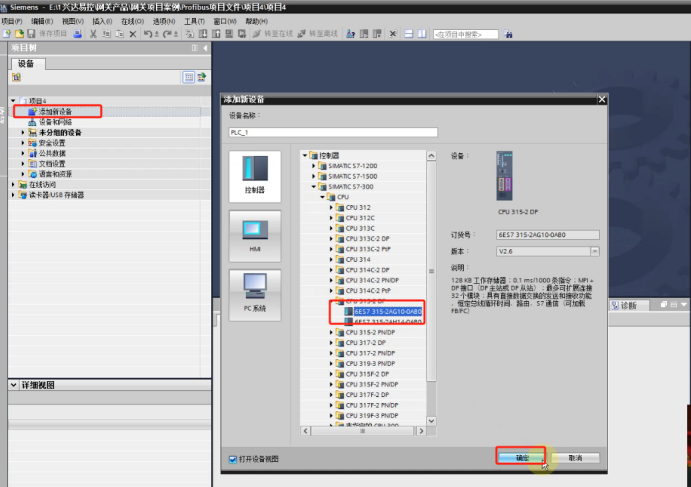Expand the 语言和资源 node
The height and width of the screenshot is (487, 691).
[23, 174]
